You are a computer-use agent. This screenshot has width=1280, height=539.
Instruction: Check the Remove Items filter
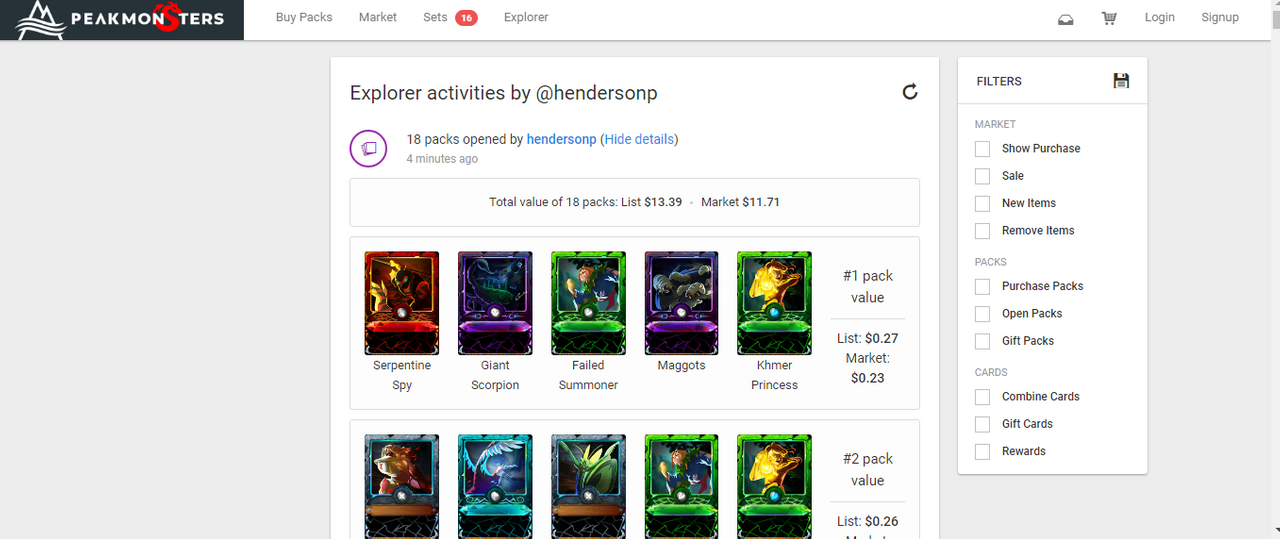point(982,230)
